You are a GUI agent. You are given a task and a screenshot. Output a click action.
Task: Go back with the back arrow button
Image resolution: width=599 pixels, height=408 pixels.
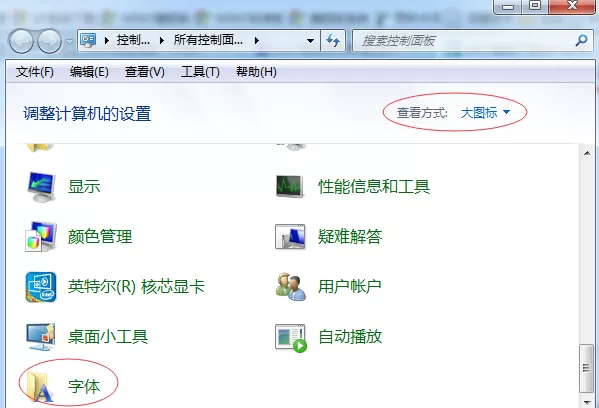[x=21, y=41]
